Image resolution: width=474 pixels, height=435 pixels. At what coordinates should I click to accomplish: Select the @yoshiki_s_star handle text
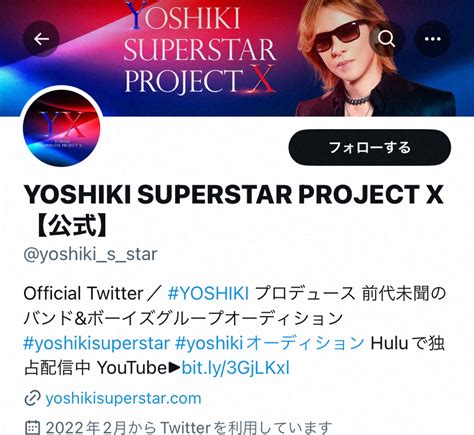90,255
